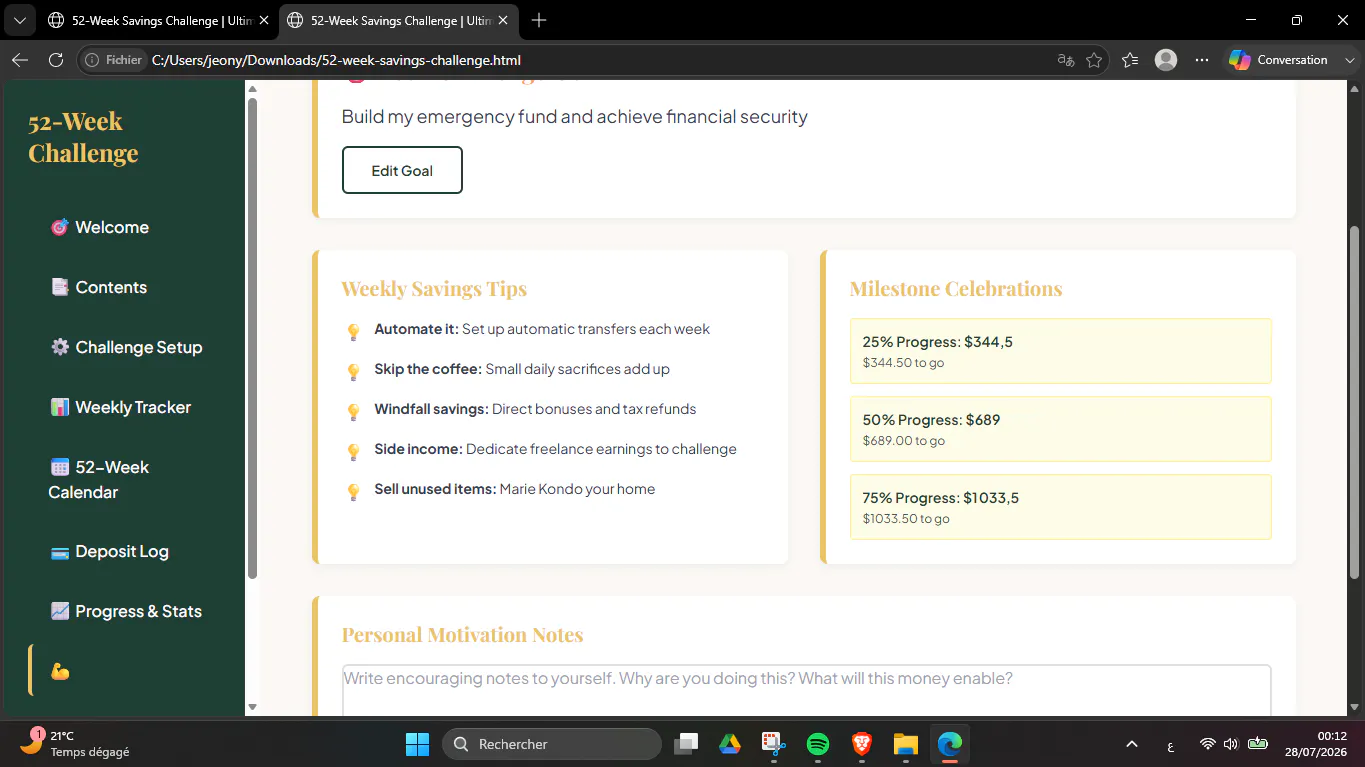Open the Windows Start menu
1365x767 pixels.
point(417,744)
